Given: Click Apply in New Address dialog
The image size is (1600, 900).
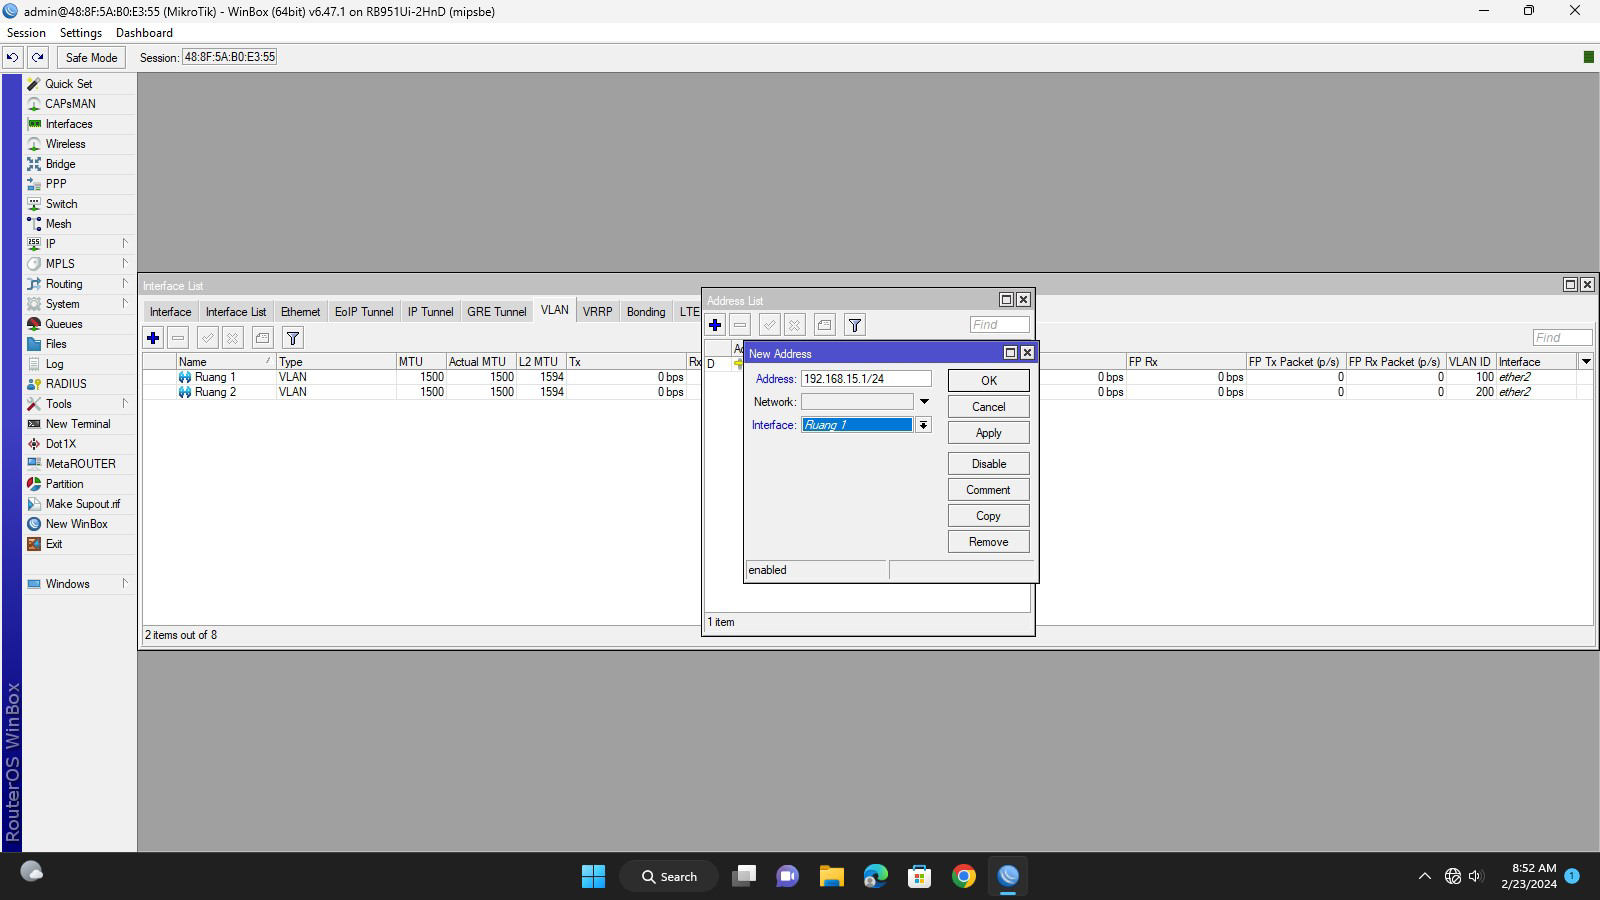Looking at the screenshot, I should coord(988,433).
